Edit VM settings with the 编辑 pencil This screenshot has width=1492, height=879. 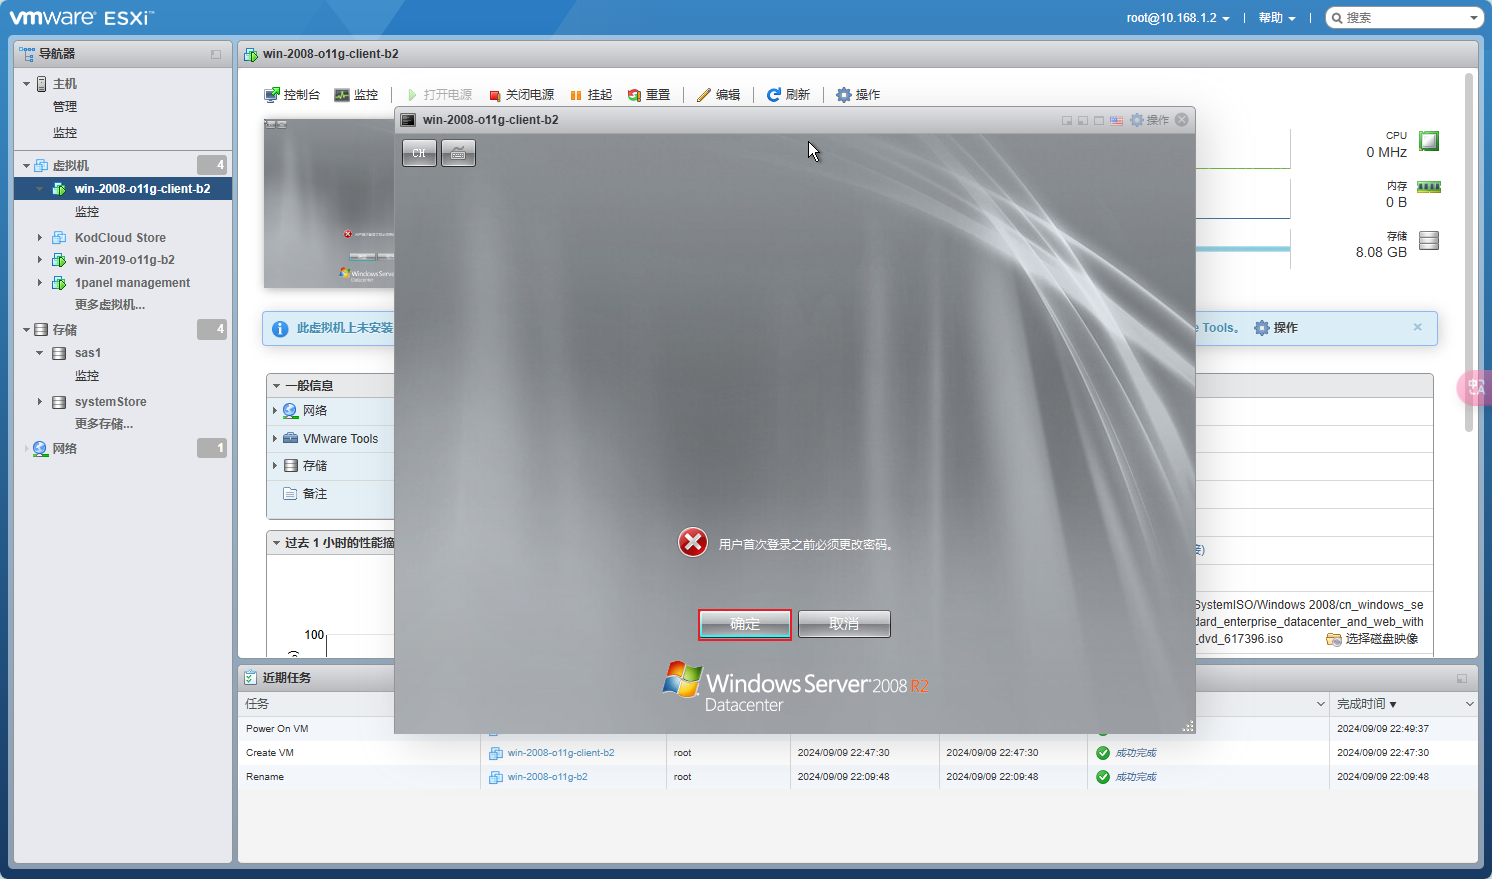tap(719, 95)
